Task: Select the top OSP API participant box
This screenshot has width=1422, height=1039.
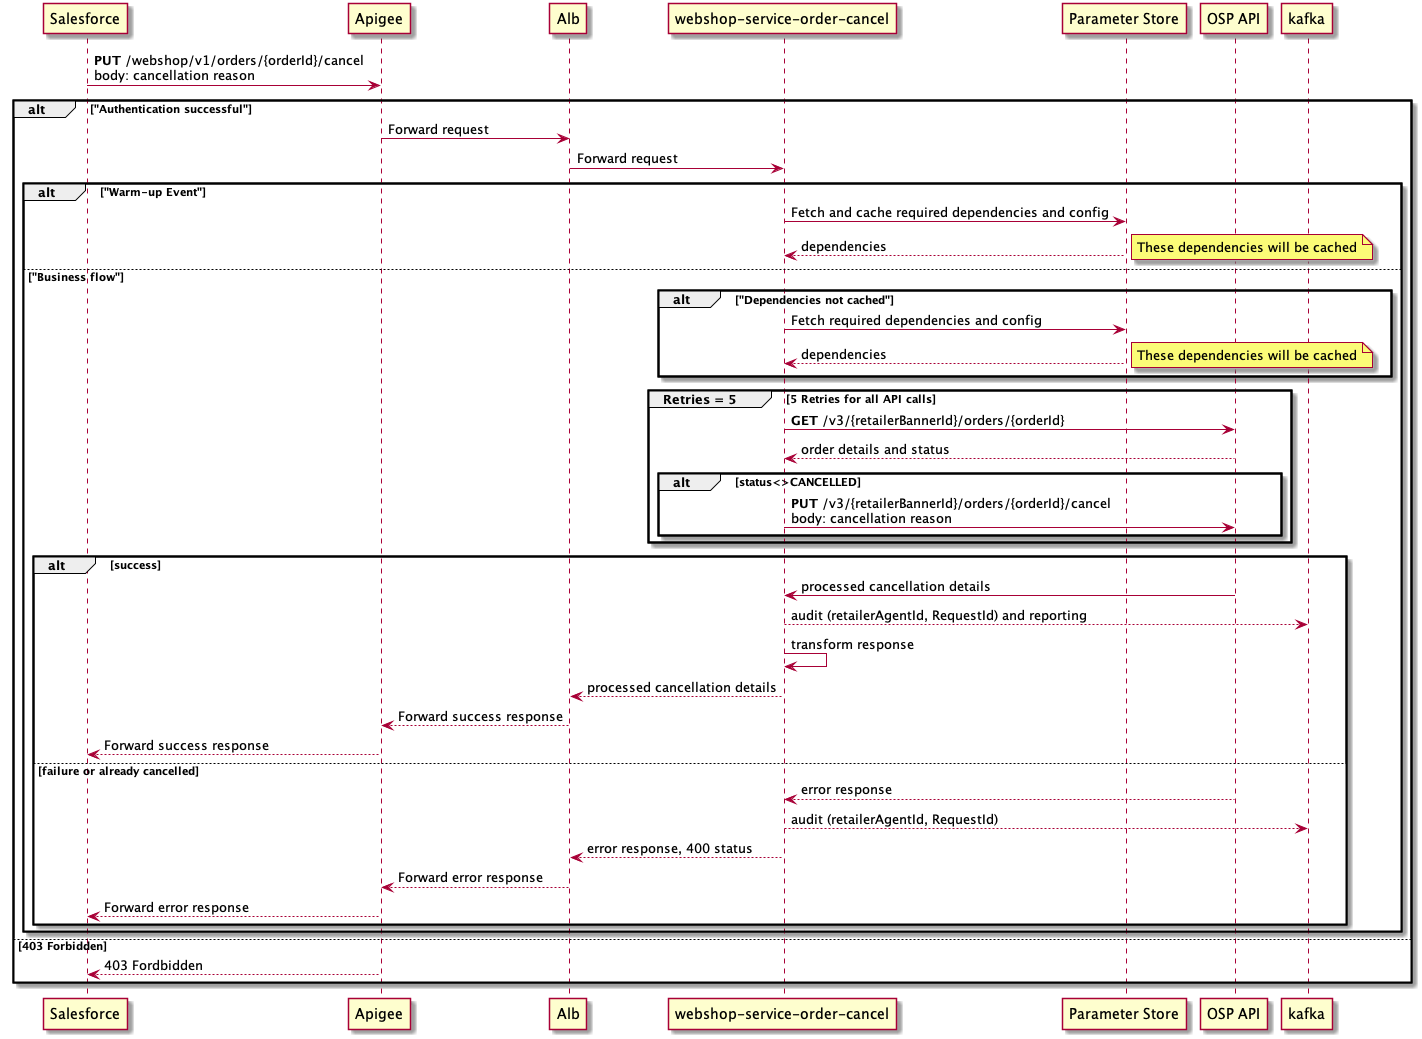Action: [x=1234, y=19]
